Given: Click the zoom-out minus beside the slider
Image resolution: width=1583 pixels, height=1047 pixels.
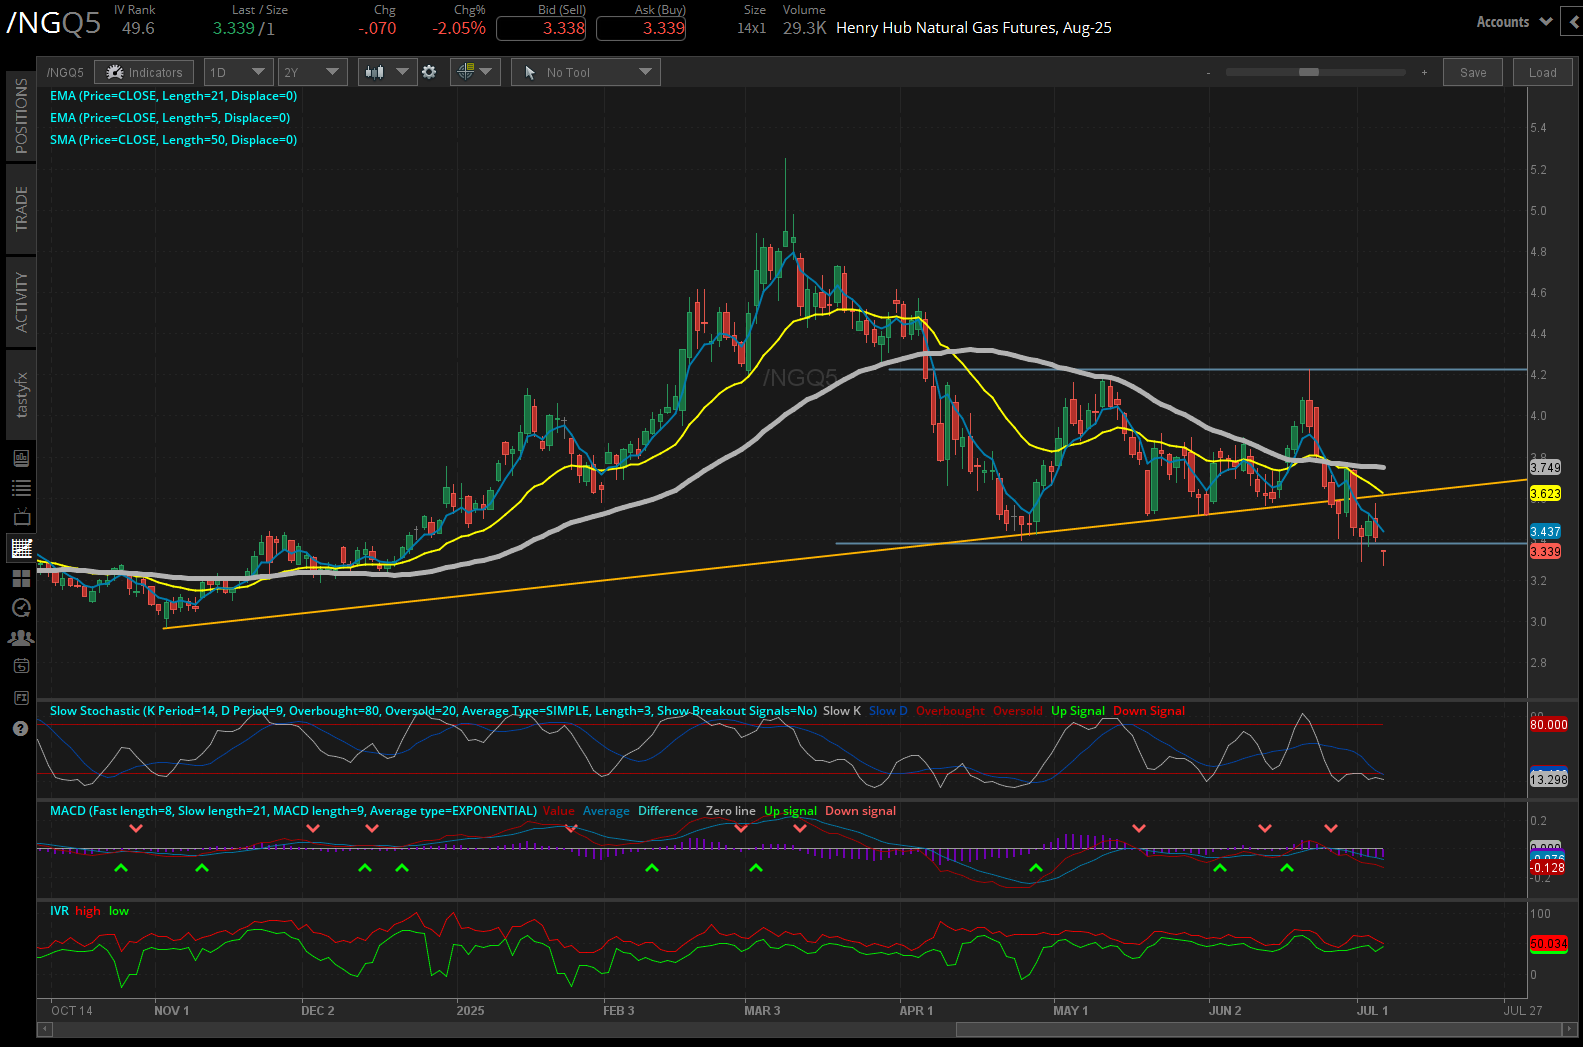Looking at the screenshot, I should [x=1208, y=72].
